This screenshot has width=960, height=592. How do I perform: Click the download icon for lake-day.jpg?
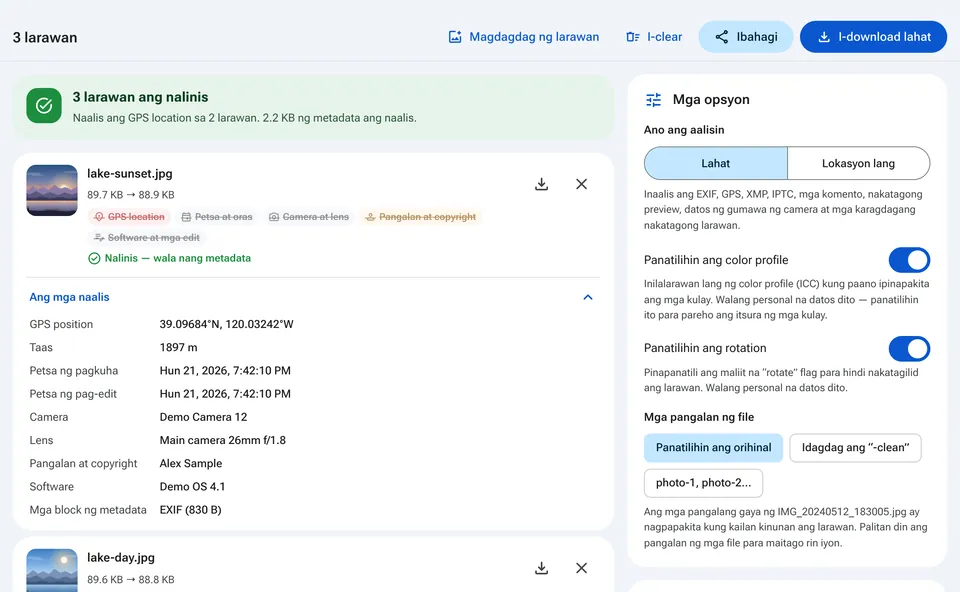(x=541, y=568)
